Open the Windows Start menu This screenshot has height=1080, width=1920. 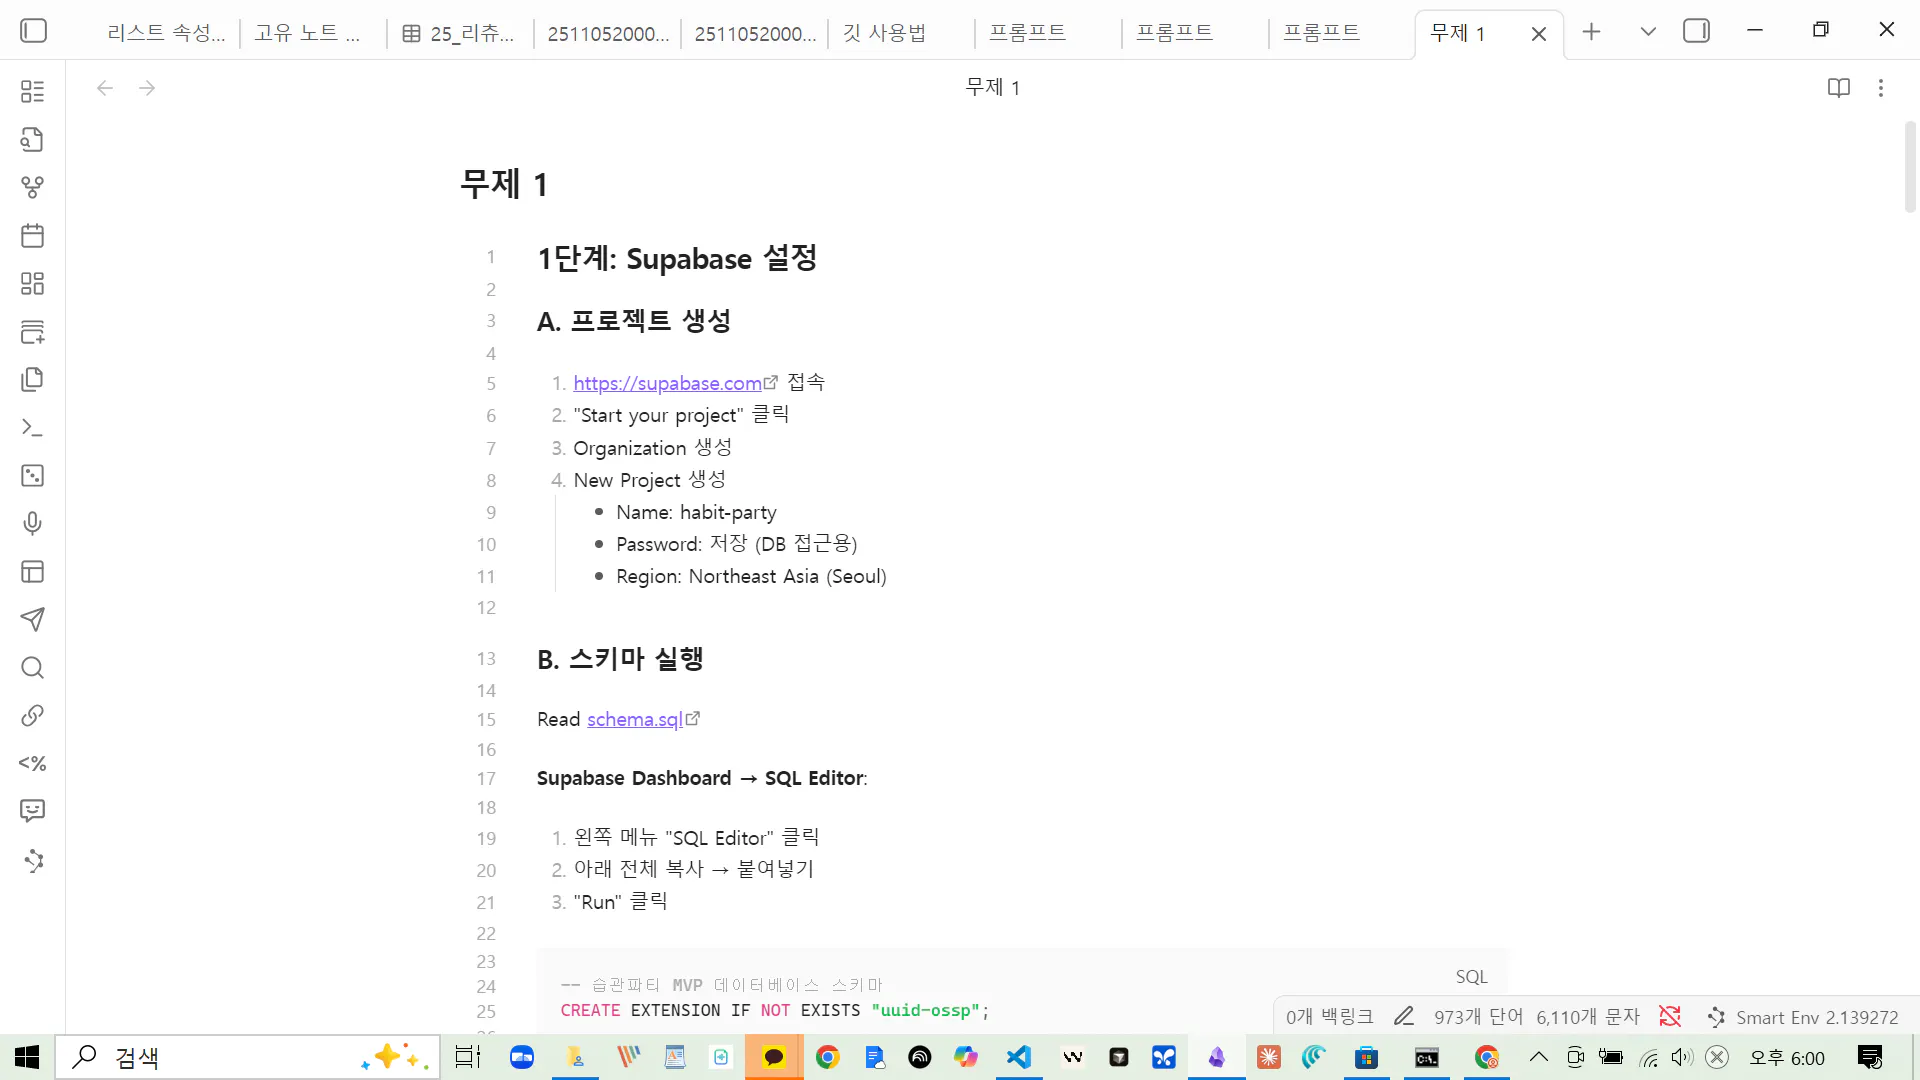point(27,1057)
